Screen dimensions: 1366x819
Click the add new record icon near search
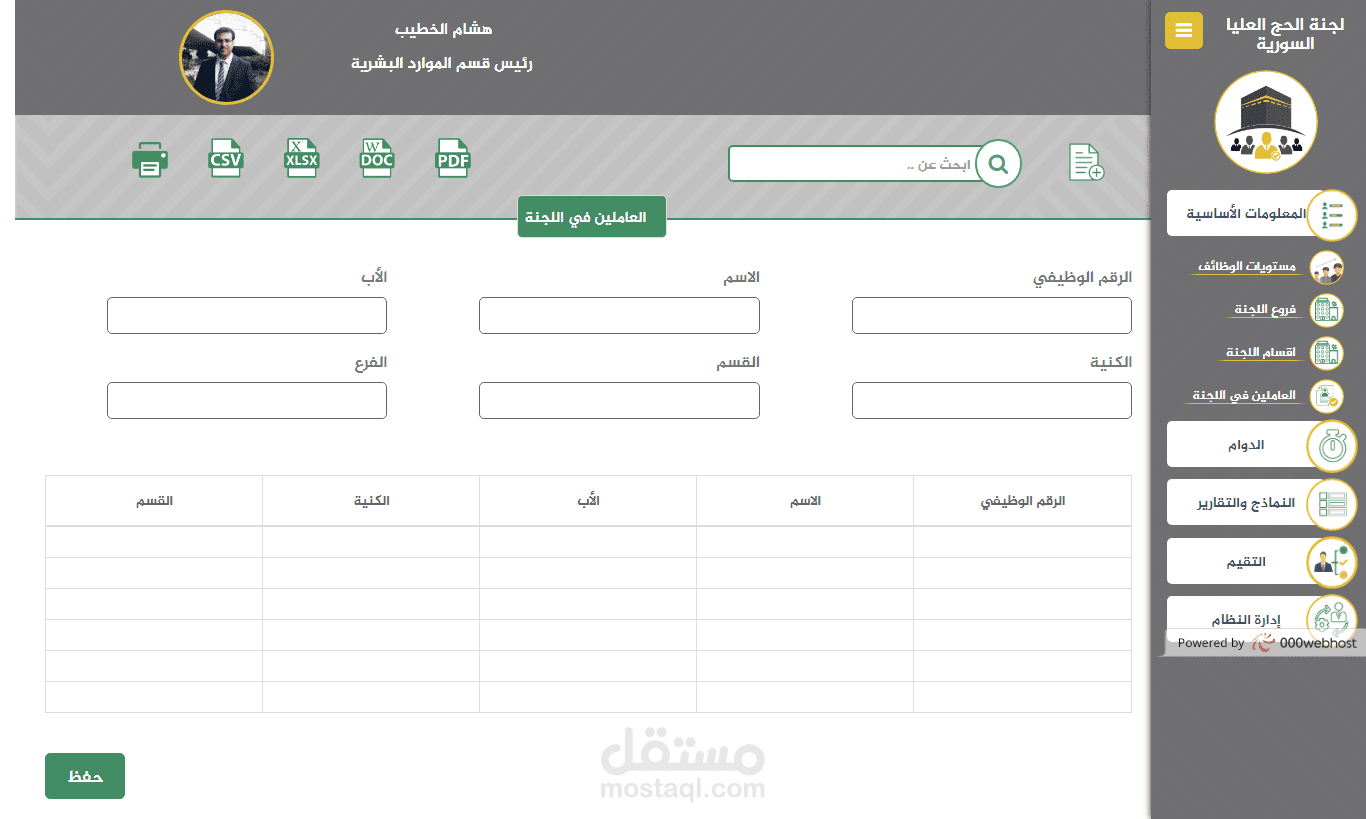[1086, 162]
